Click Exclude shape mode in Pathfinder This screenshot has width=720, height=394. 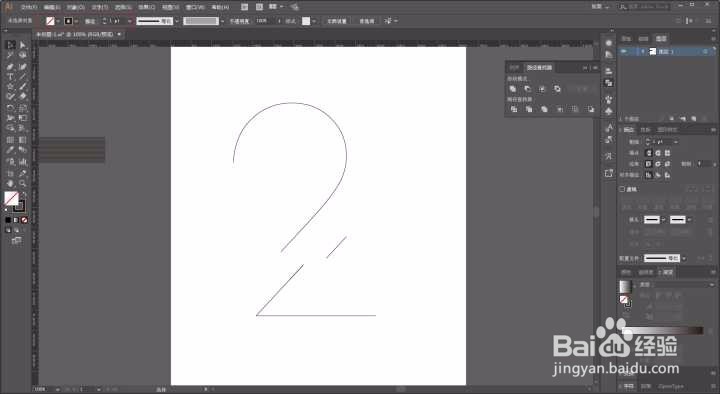click(x=557, y=89)
